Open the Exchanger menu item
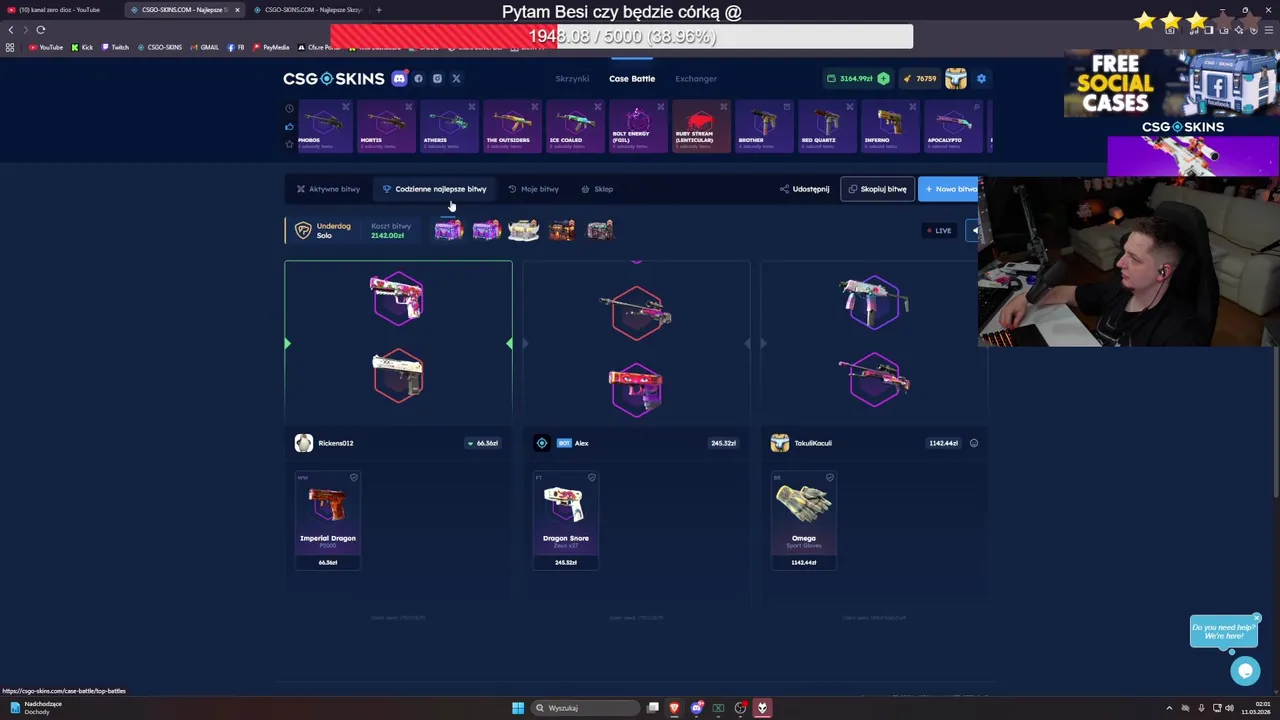This screenshot has height=720, width=1280. click(x=696, y=78)
